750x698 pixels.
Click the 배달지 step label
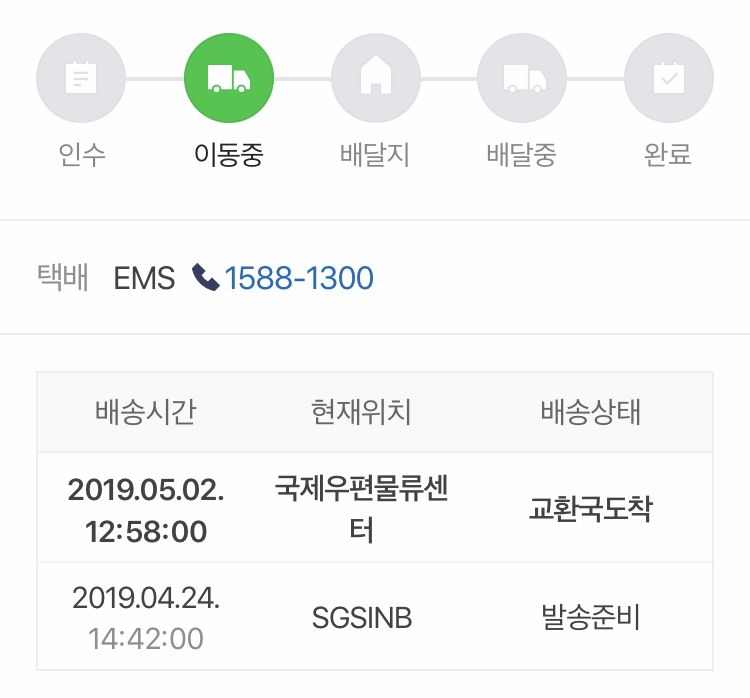(375, 155)
